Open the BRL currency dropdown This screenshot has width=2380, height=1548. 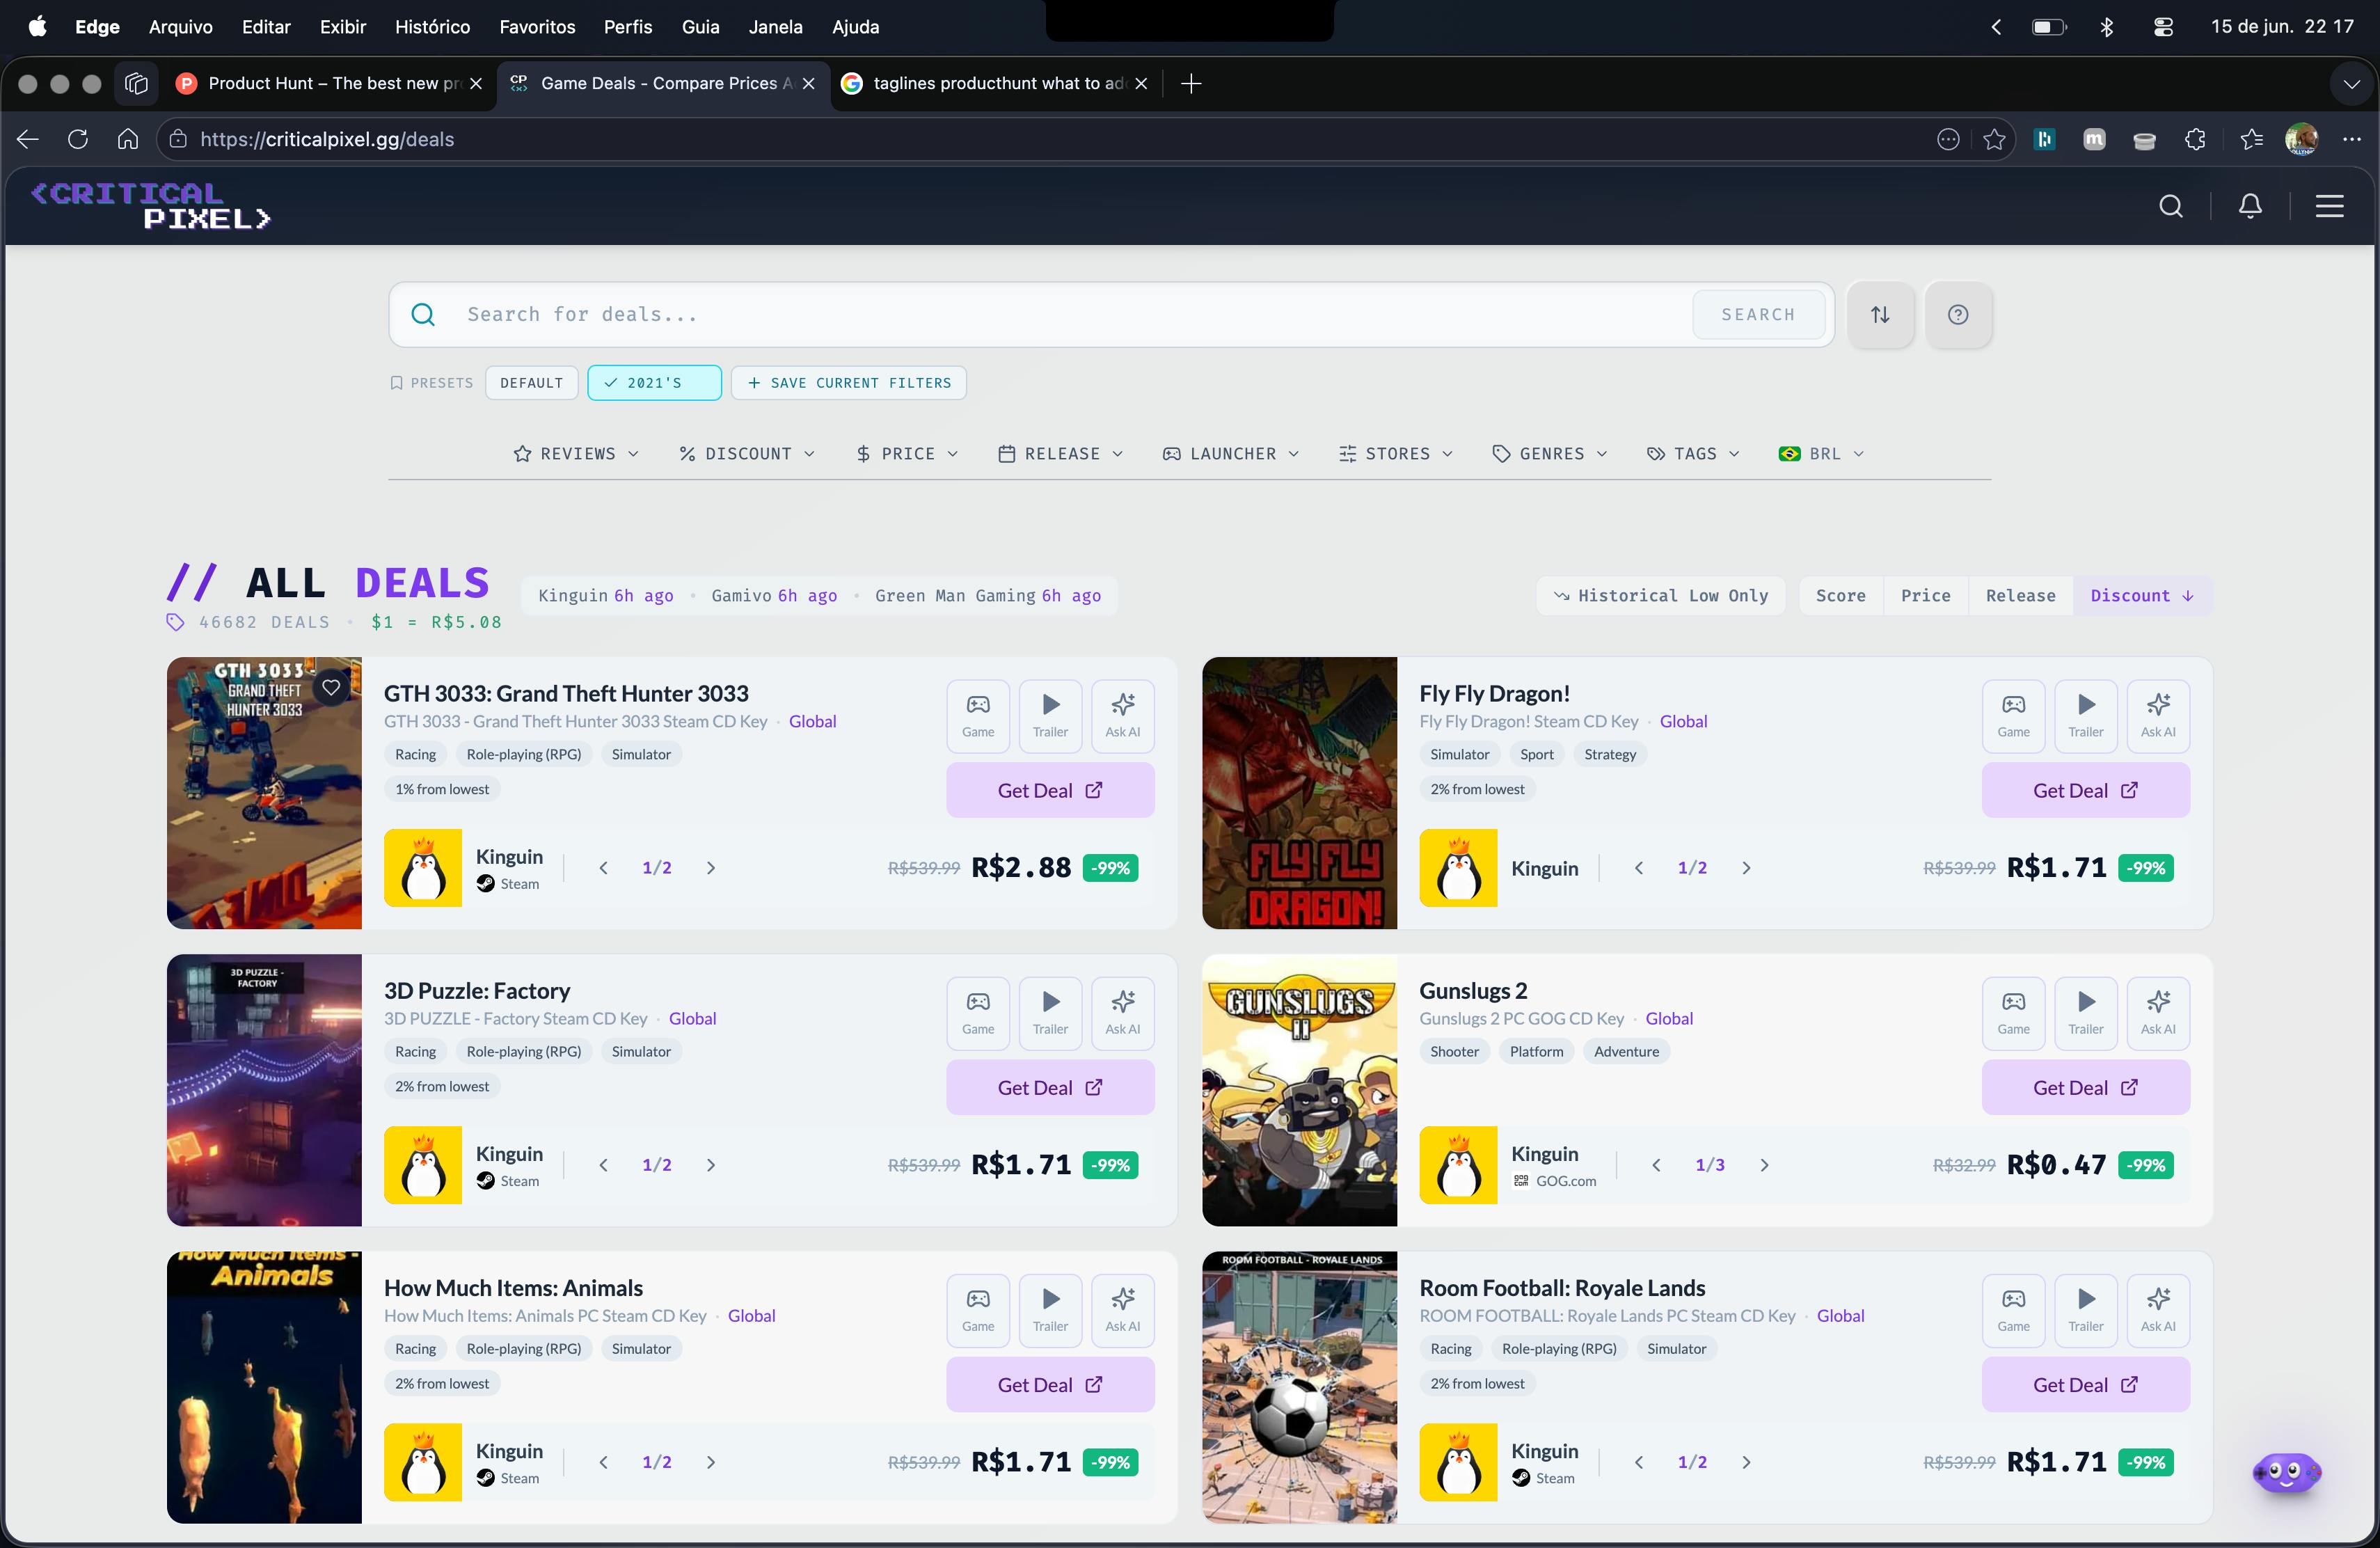[1821, 453]
